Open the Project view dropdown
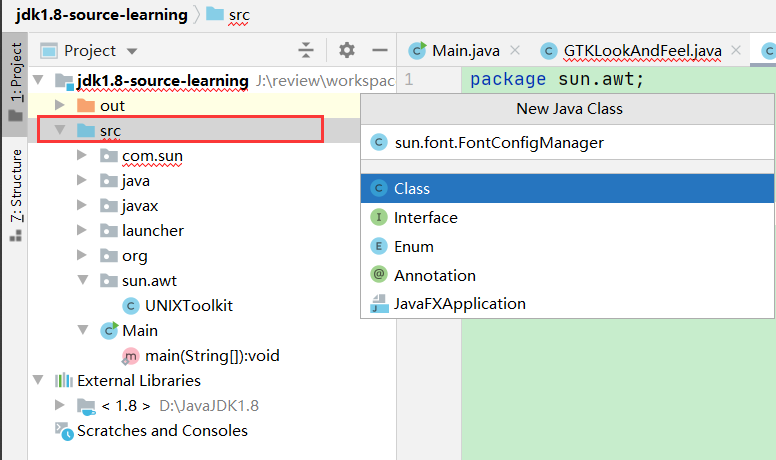Image resolution: width=776 pixels, height=460 pixels. pos(132,51)
